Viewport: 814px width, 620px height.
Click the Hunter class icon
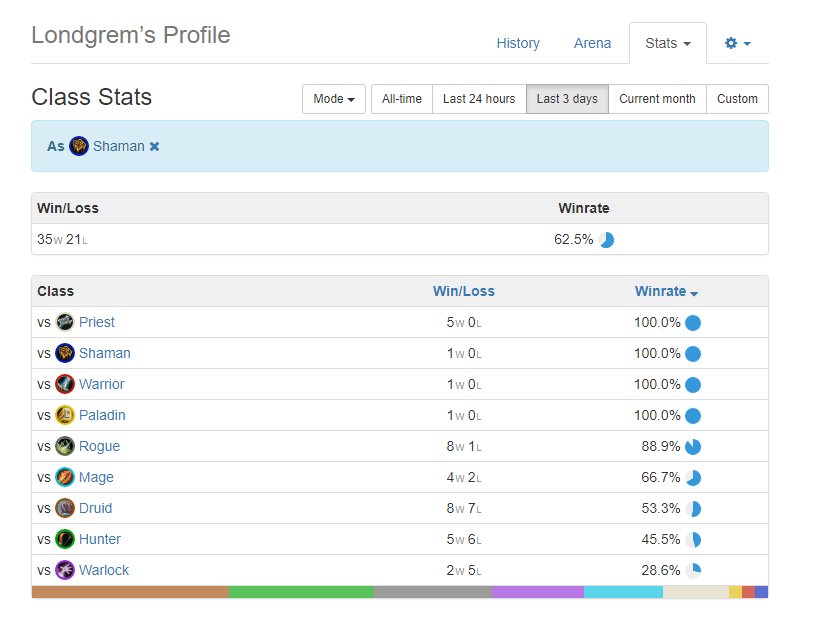click(65, 539)
